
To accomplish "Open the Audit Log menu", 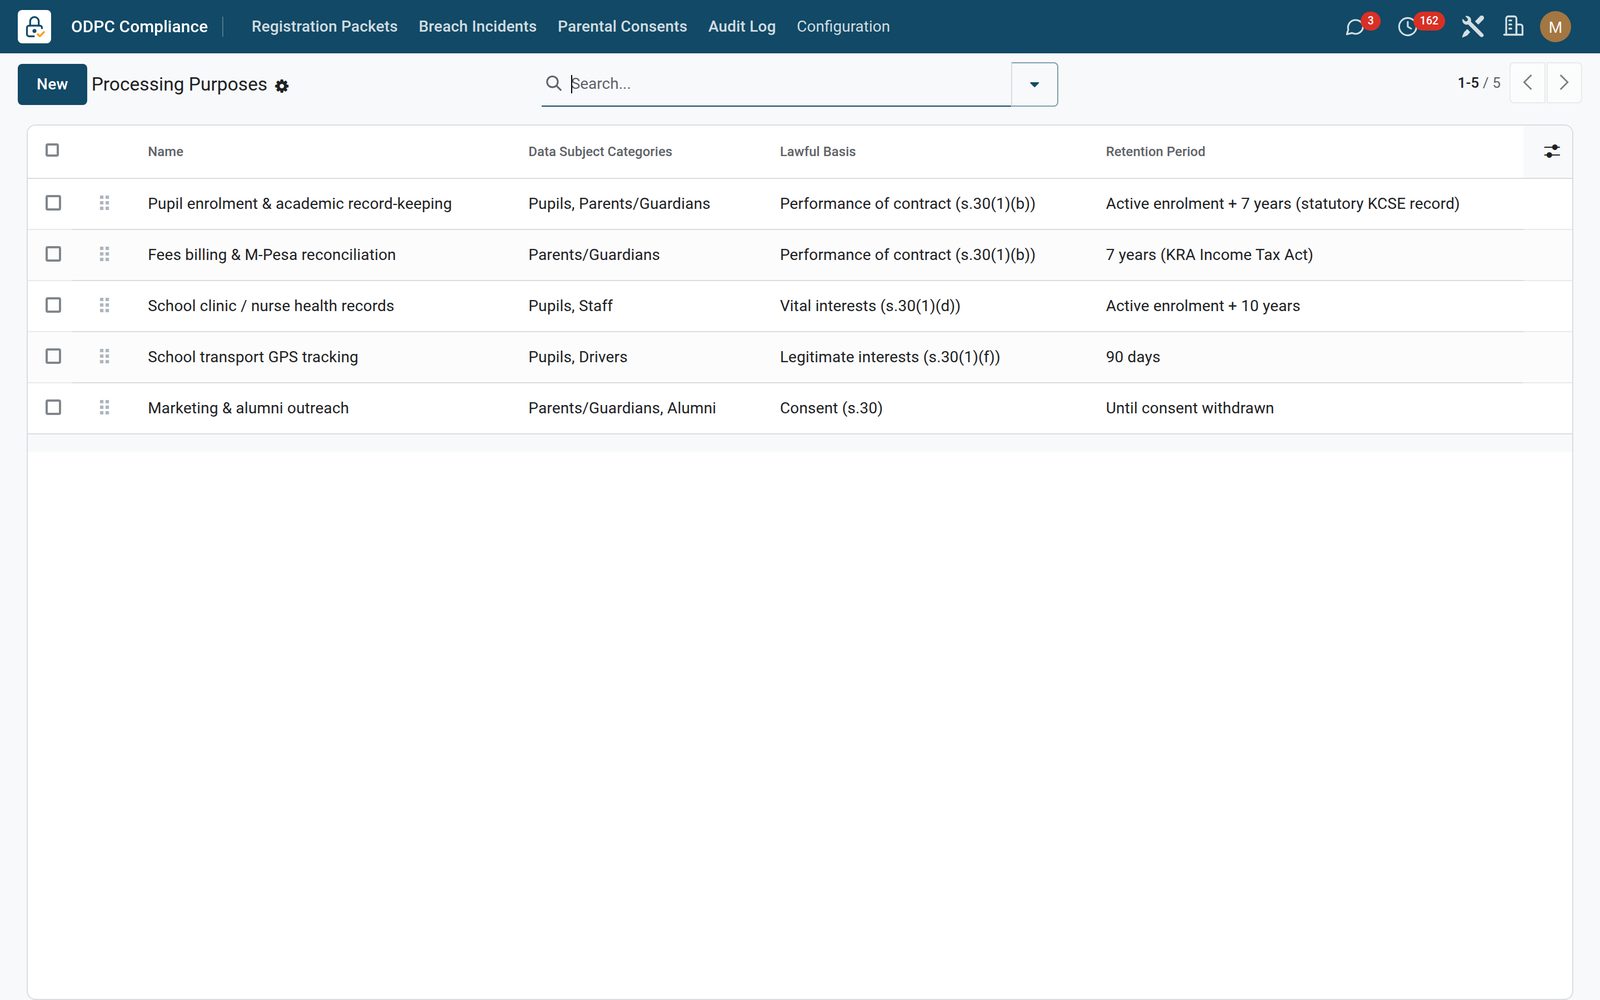I will pos(741,27).
